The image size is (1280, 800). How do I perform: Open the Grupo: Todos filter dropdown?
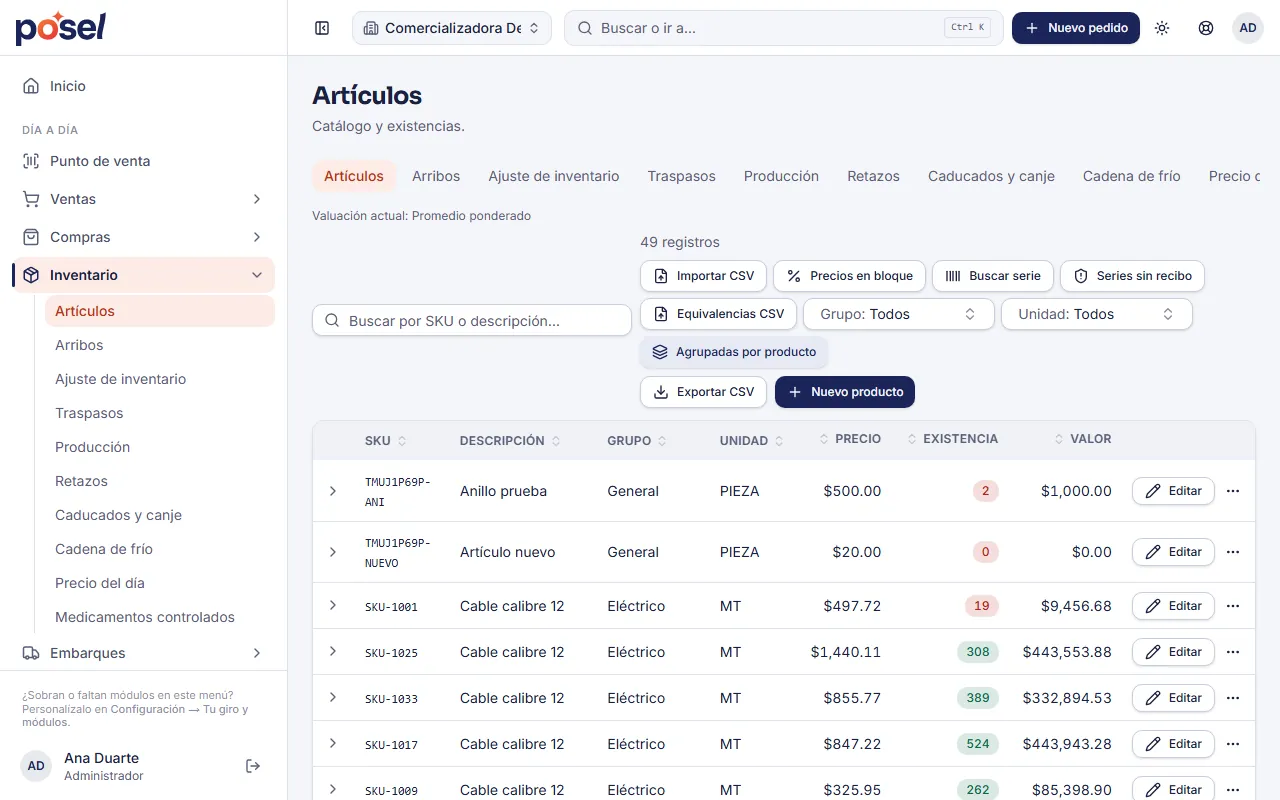[899, 314]
